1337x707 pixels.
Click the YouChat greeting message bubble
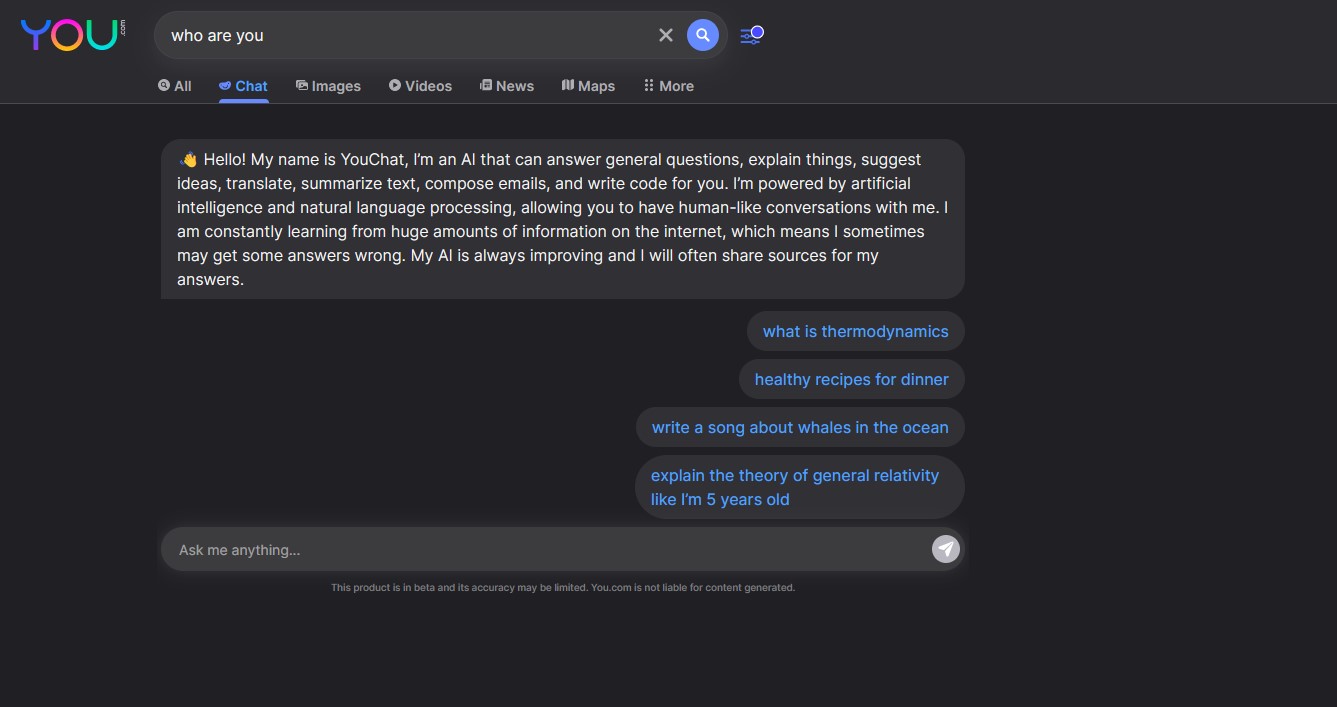tap(563, 219)
